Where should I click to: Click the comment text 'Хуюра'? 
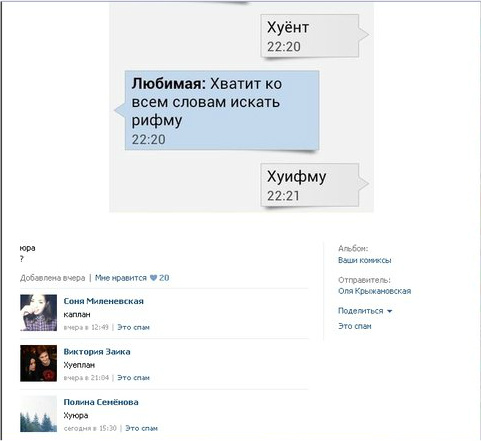coord(76,416)
